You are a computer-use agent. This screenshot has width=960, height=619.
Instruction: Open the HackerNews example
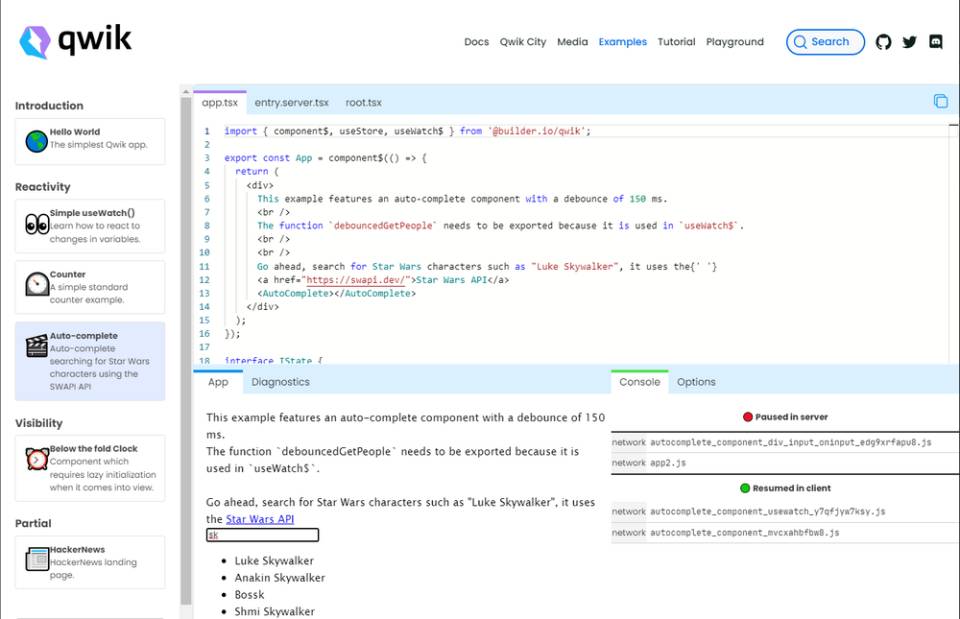(90, 562)
